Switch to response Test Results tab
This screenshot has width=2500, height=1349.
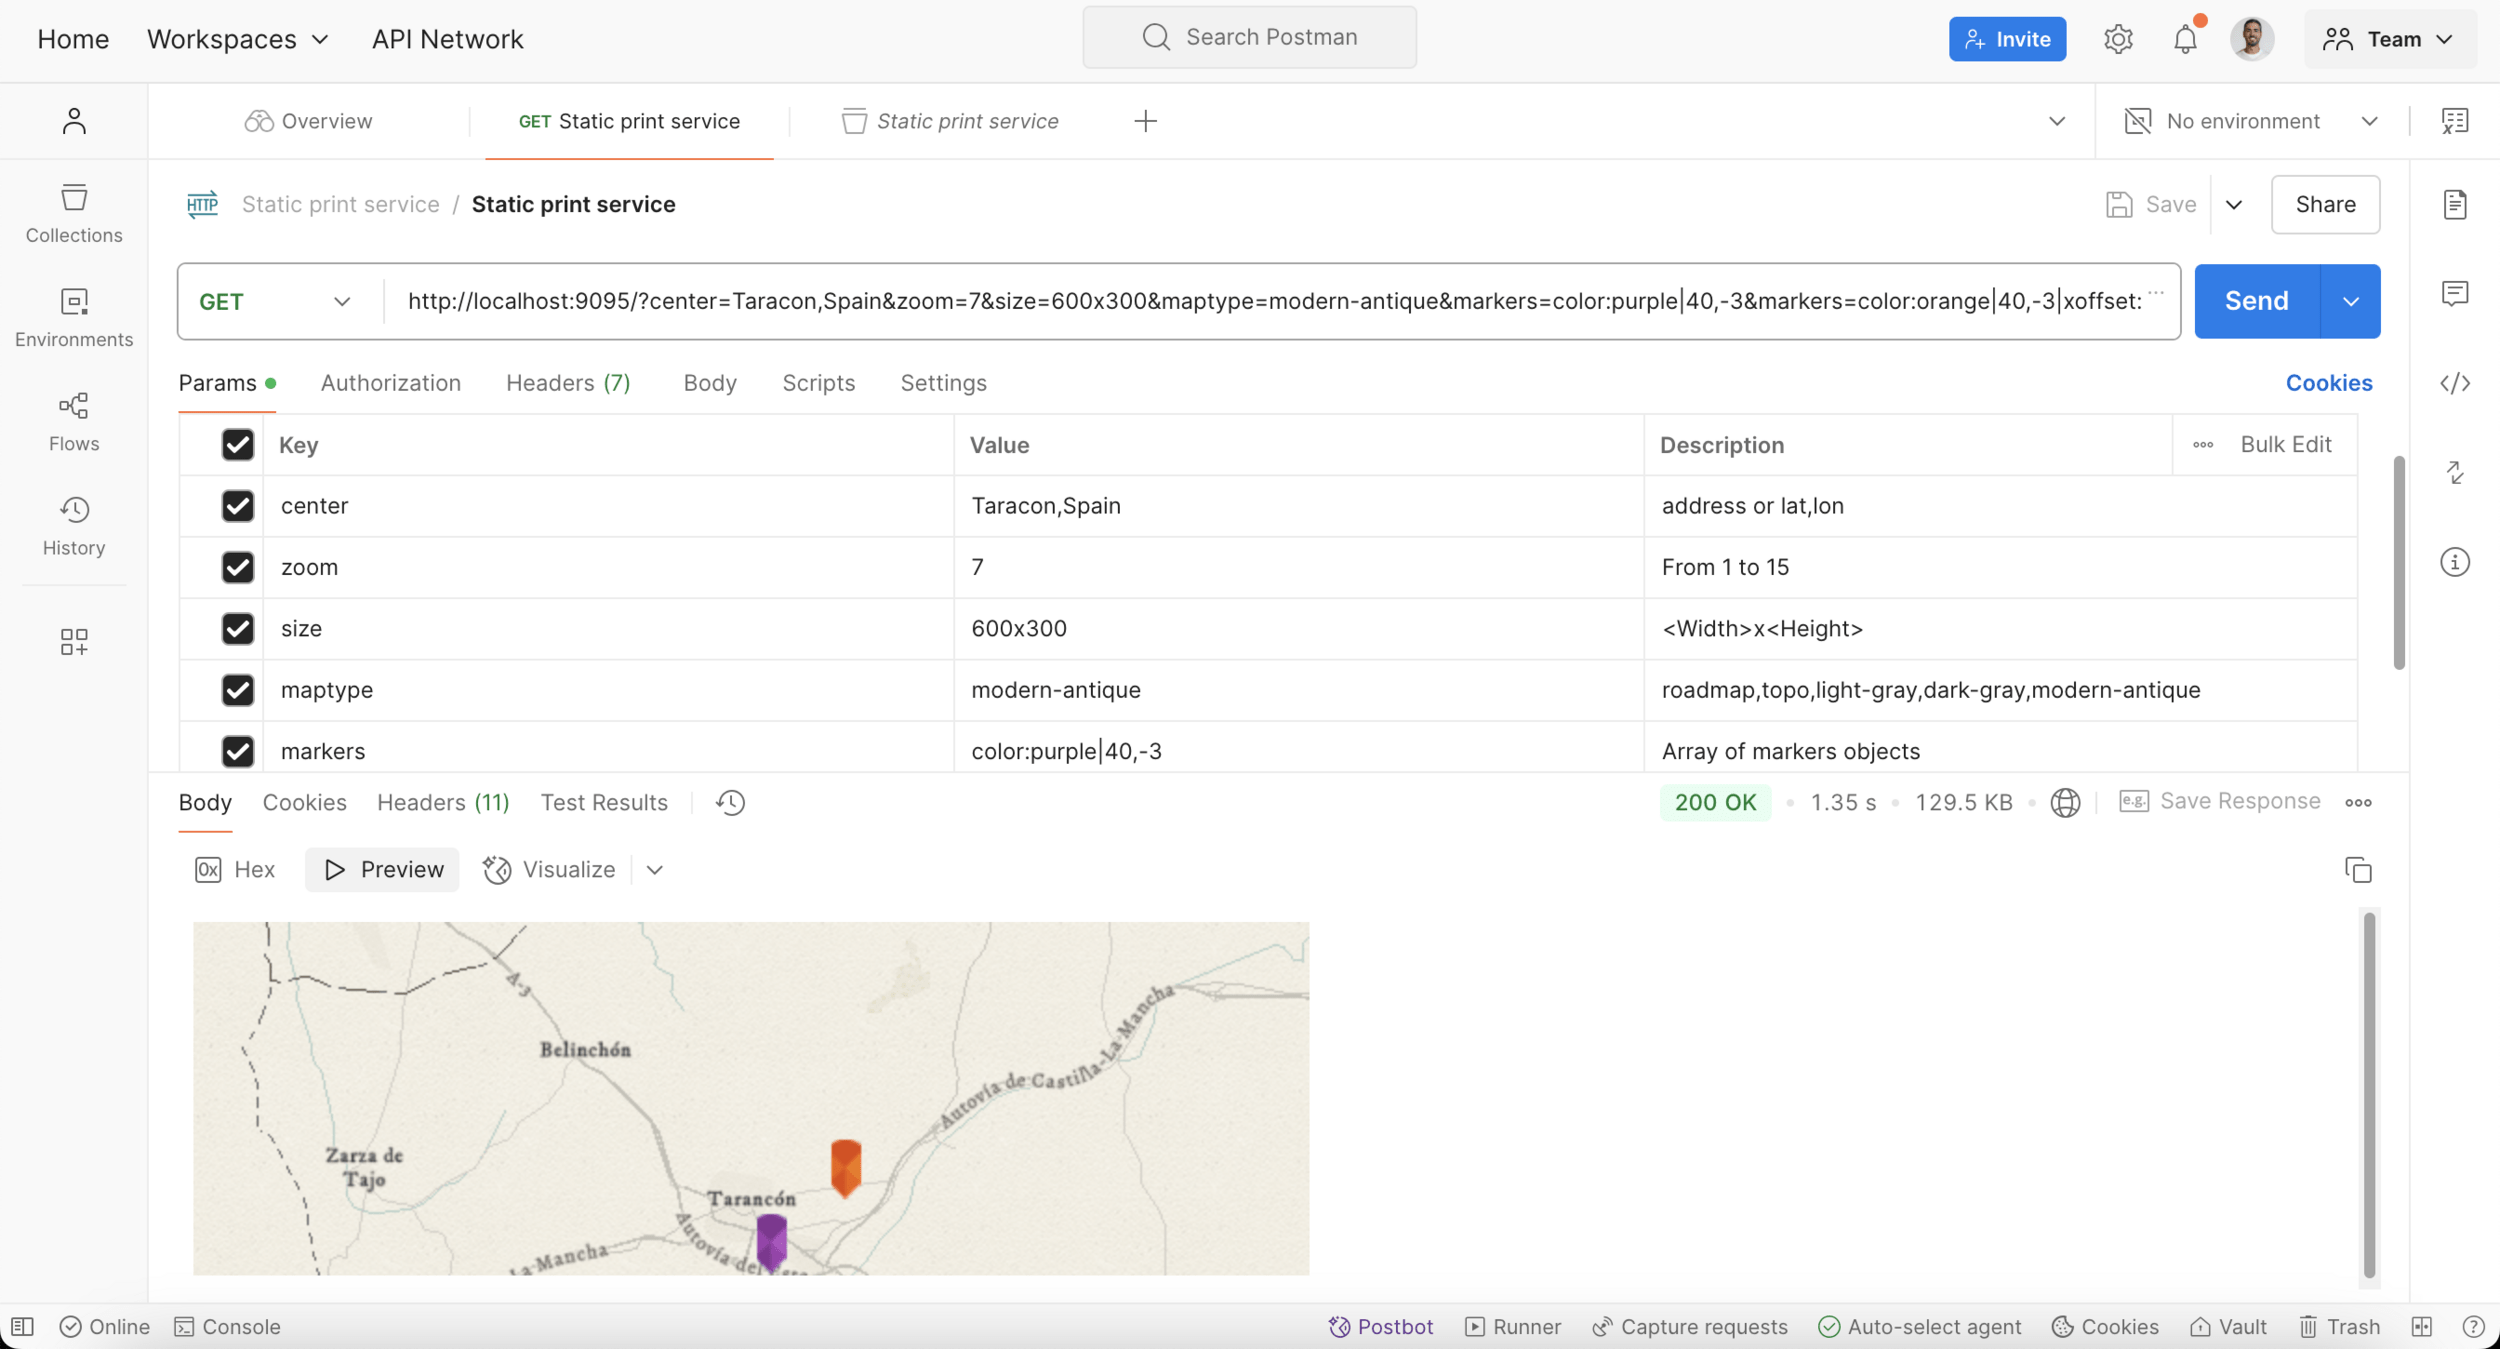coord(604,803)
